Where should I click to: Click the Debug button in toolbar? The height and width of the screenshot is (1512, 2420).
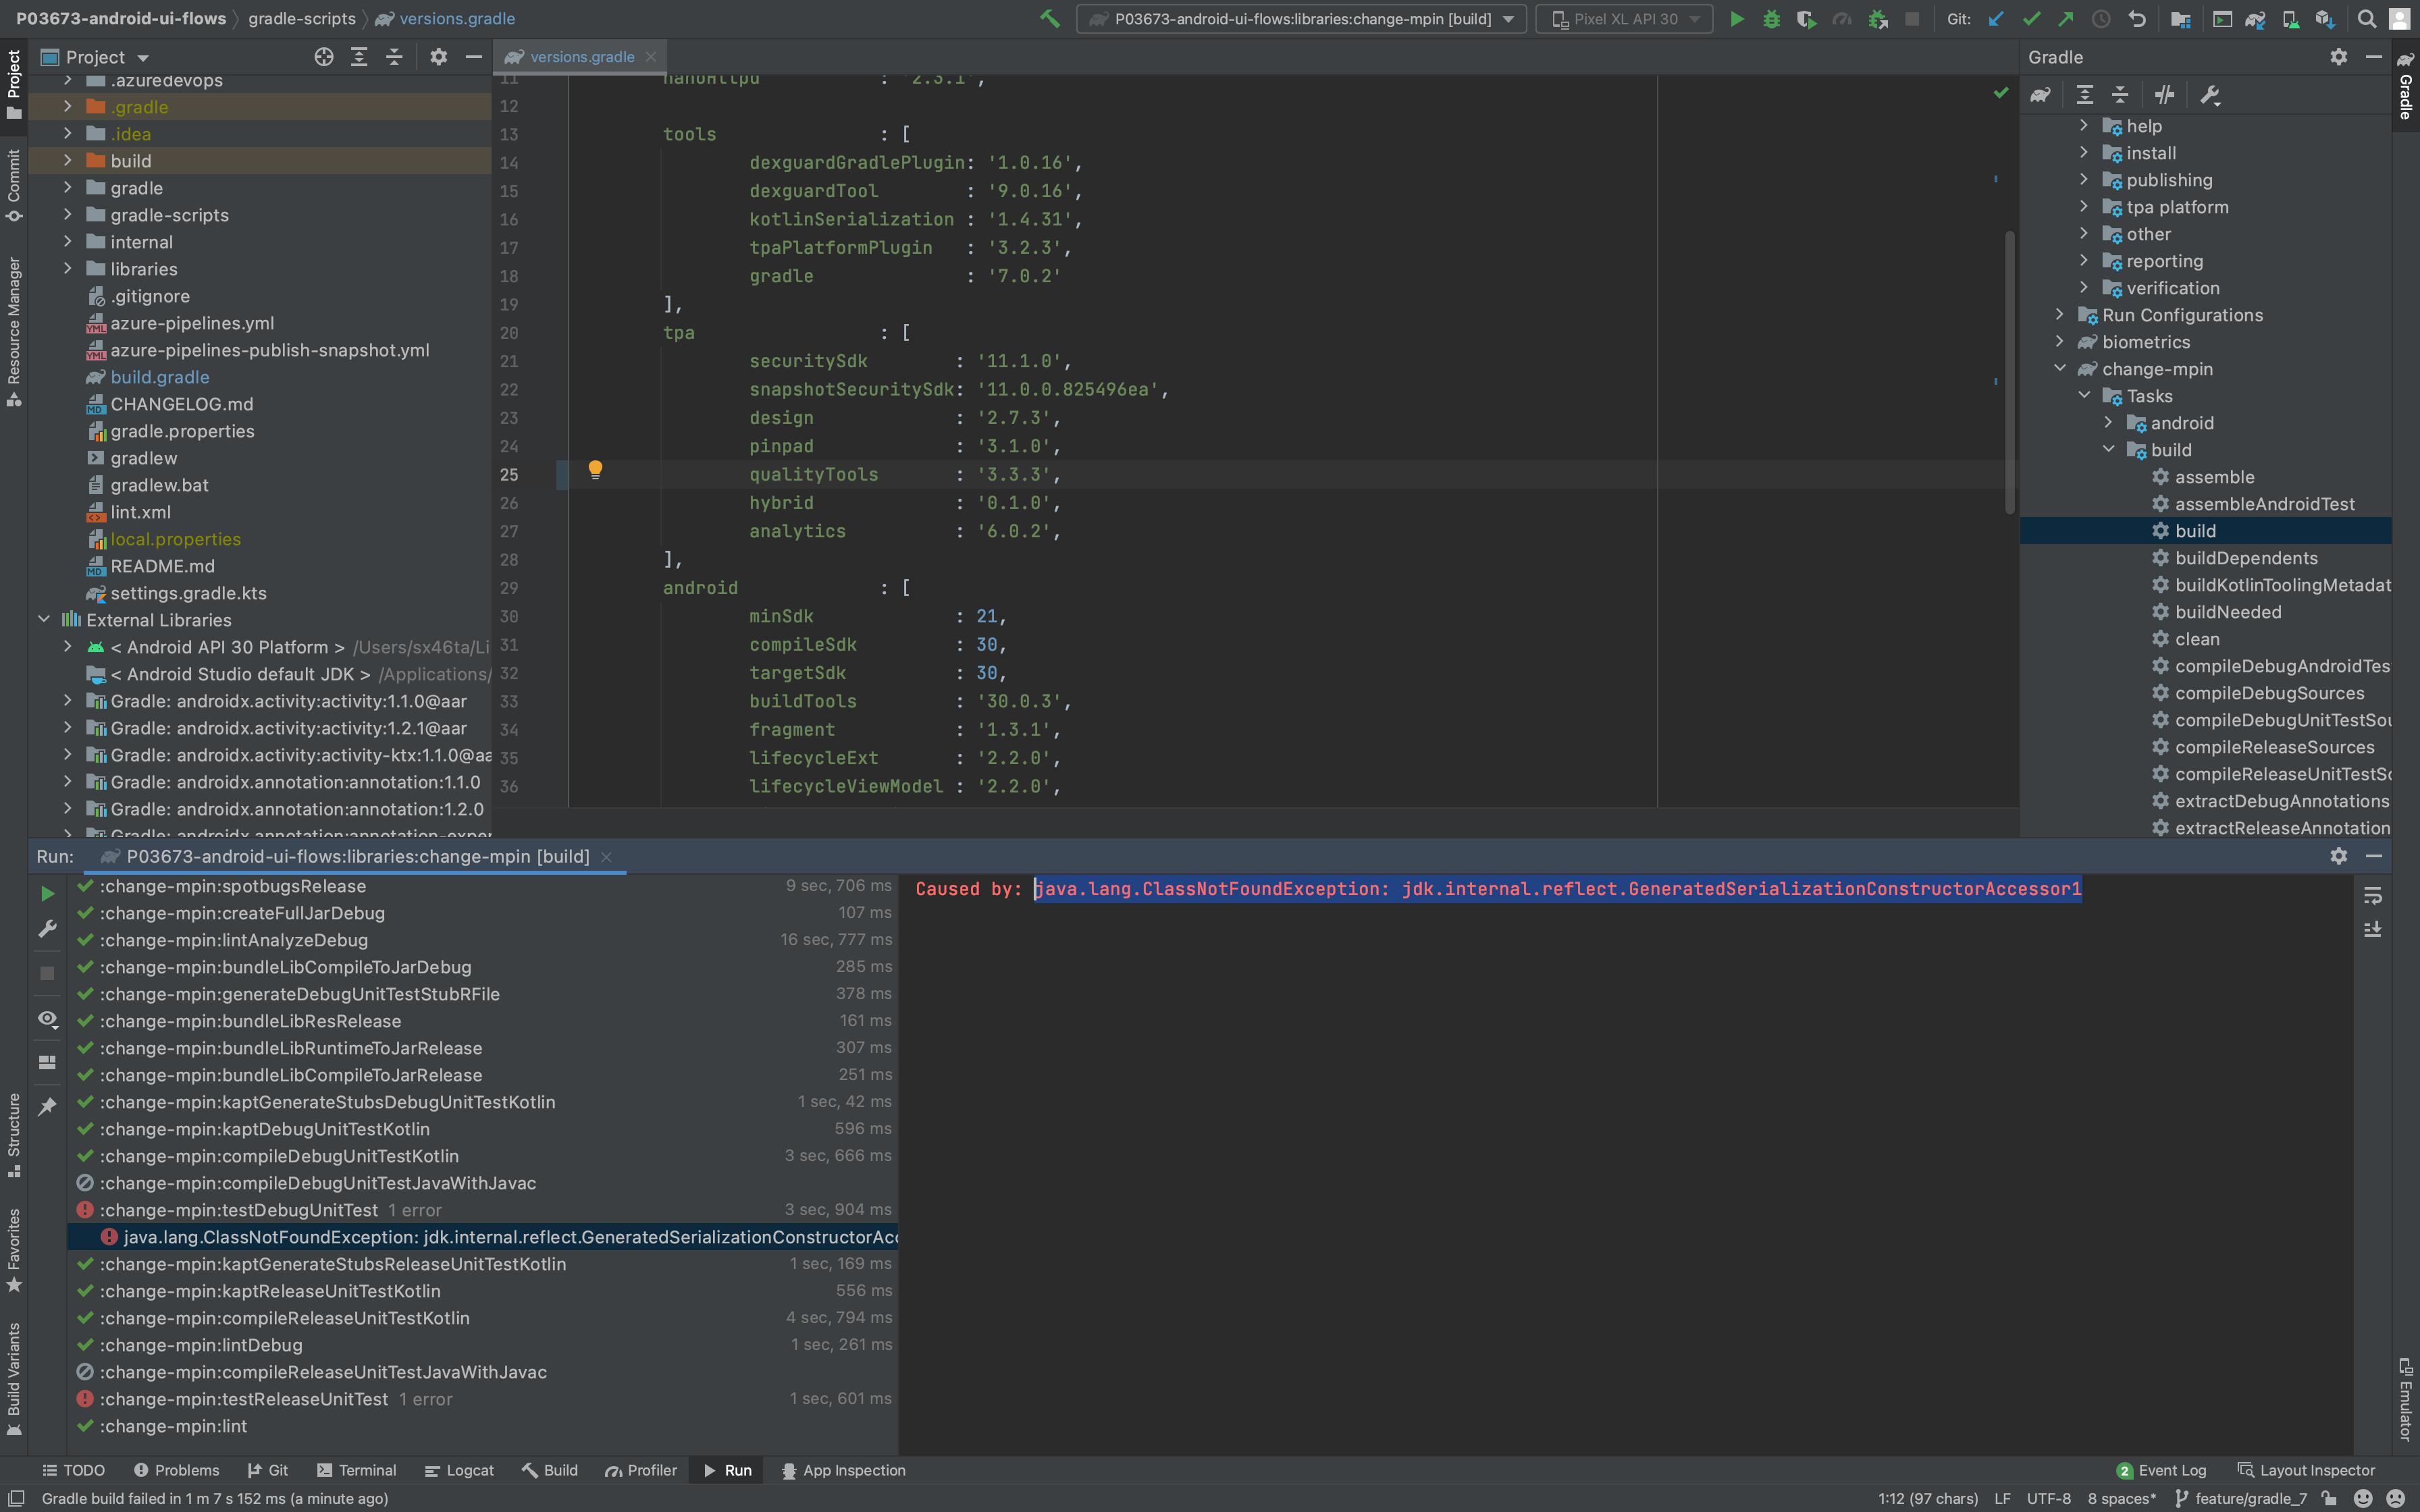coord(1772,18)
